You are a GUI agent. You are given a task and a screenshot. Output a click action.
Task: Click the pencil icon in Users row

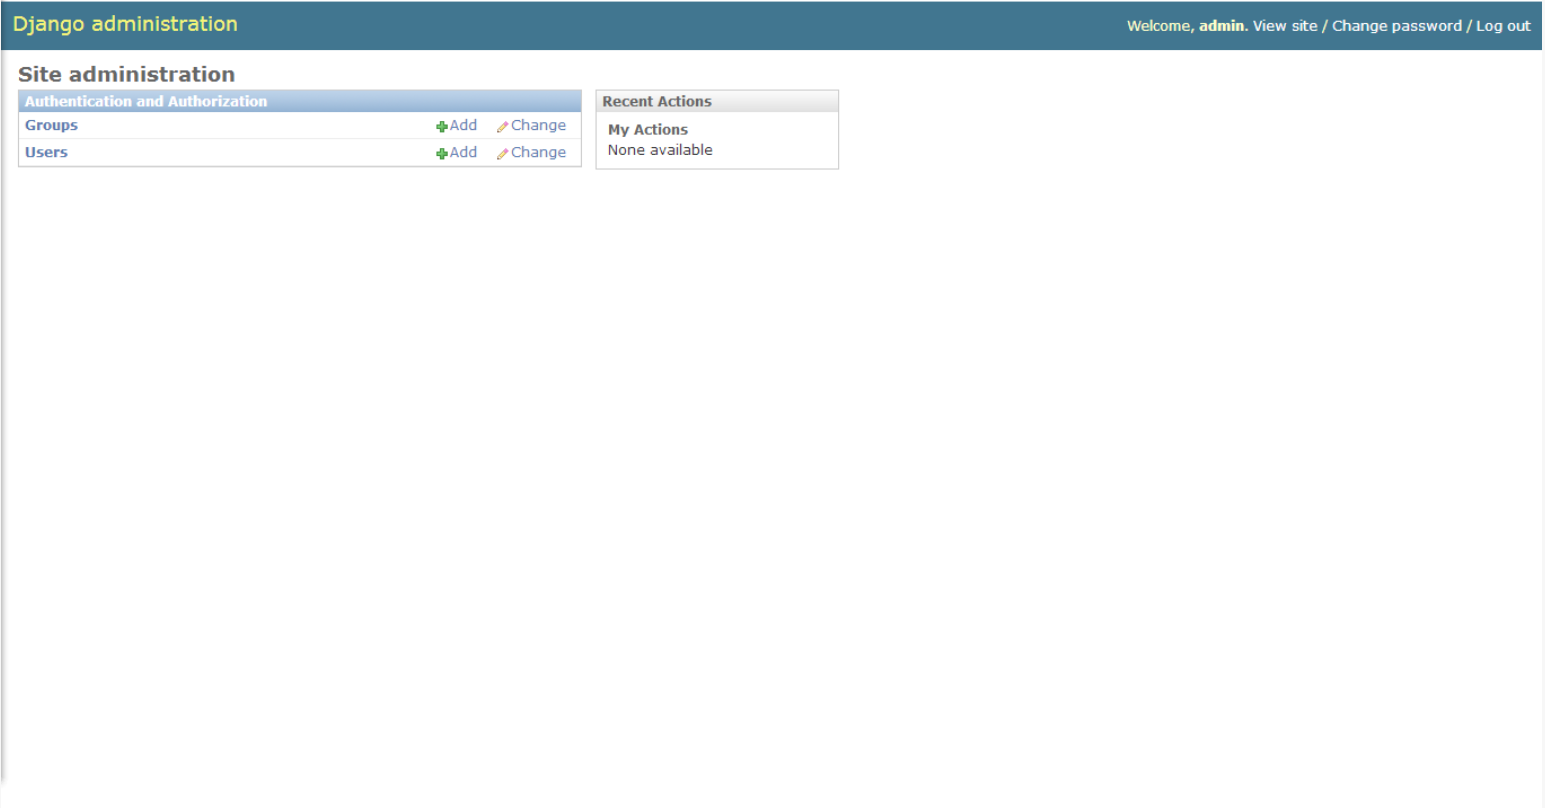click(503, 154)
